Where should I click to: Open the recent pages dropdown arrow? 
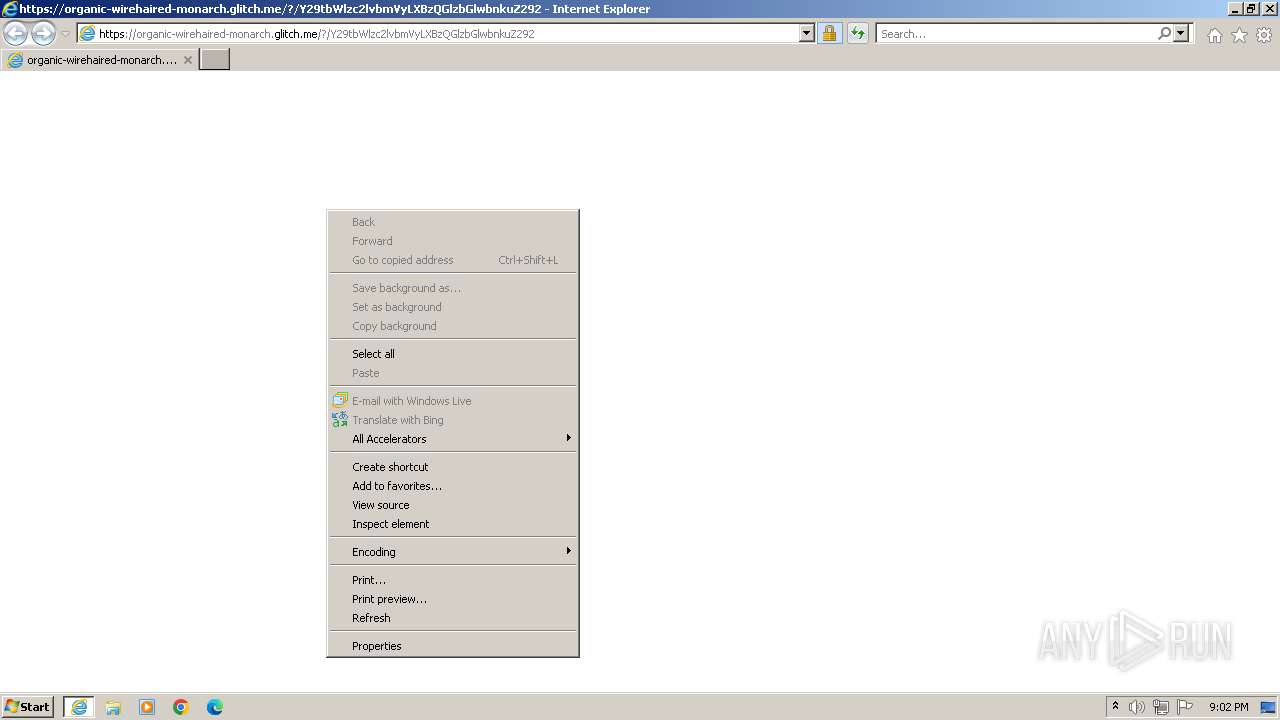click(65, 34)
